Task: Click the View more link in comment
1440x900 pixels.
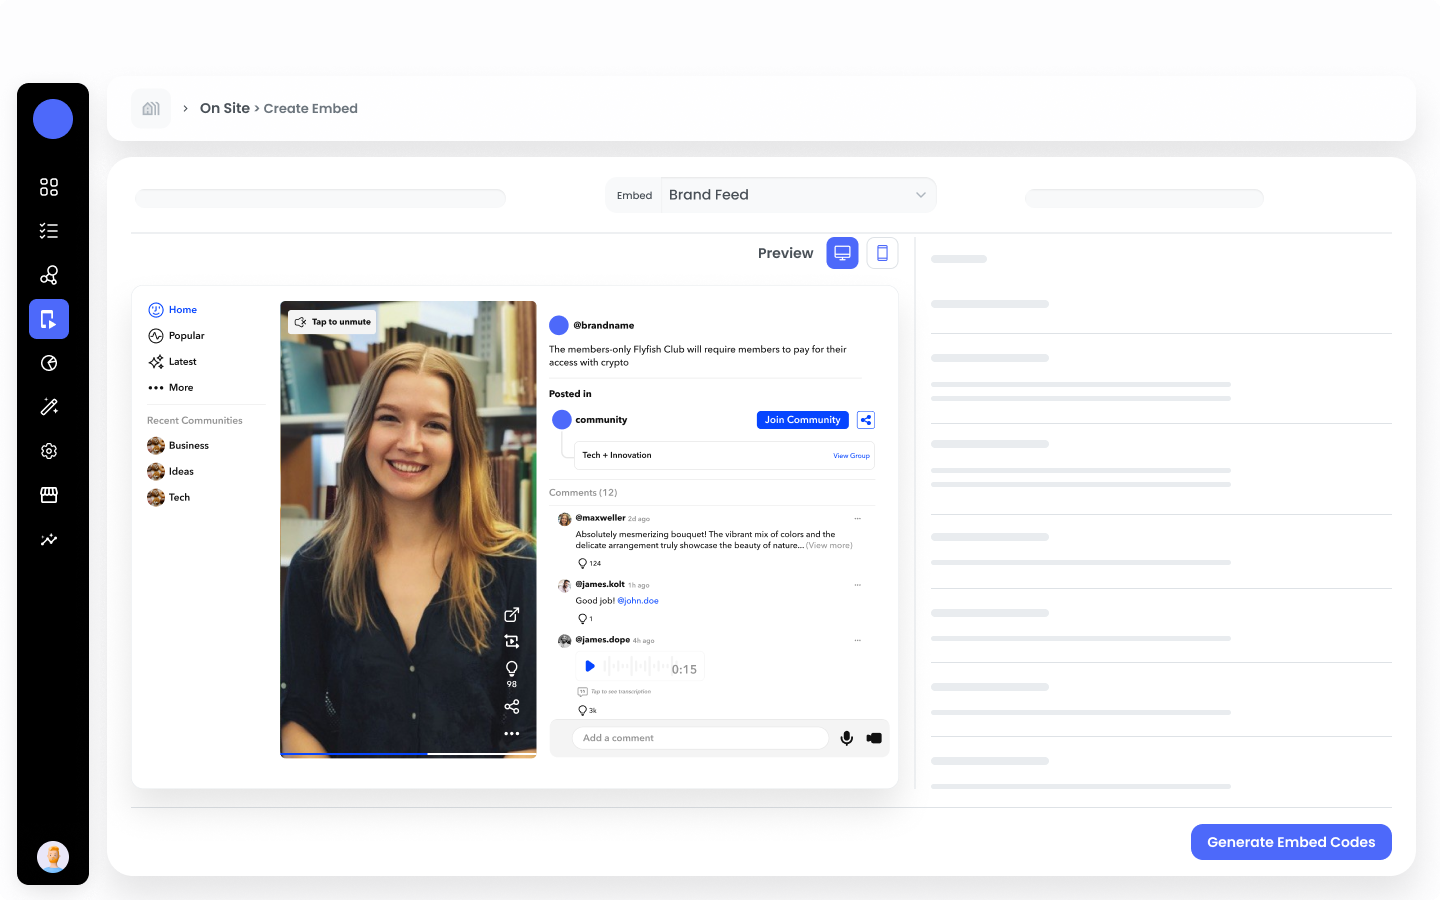Action: point(830,546)
